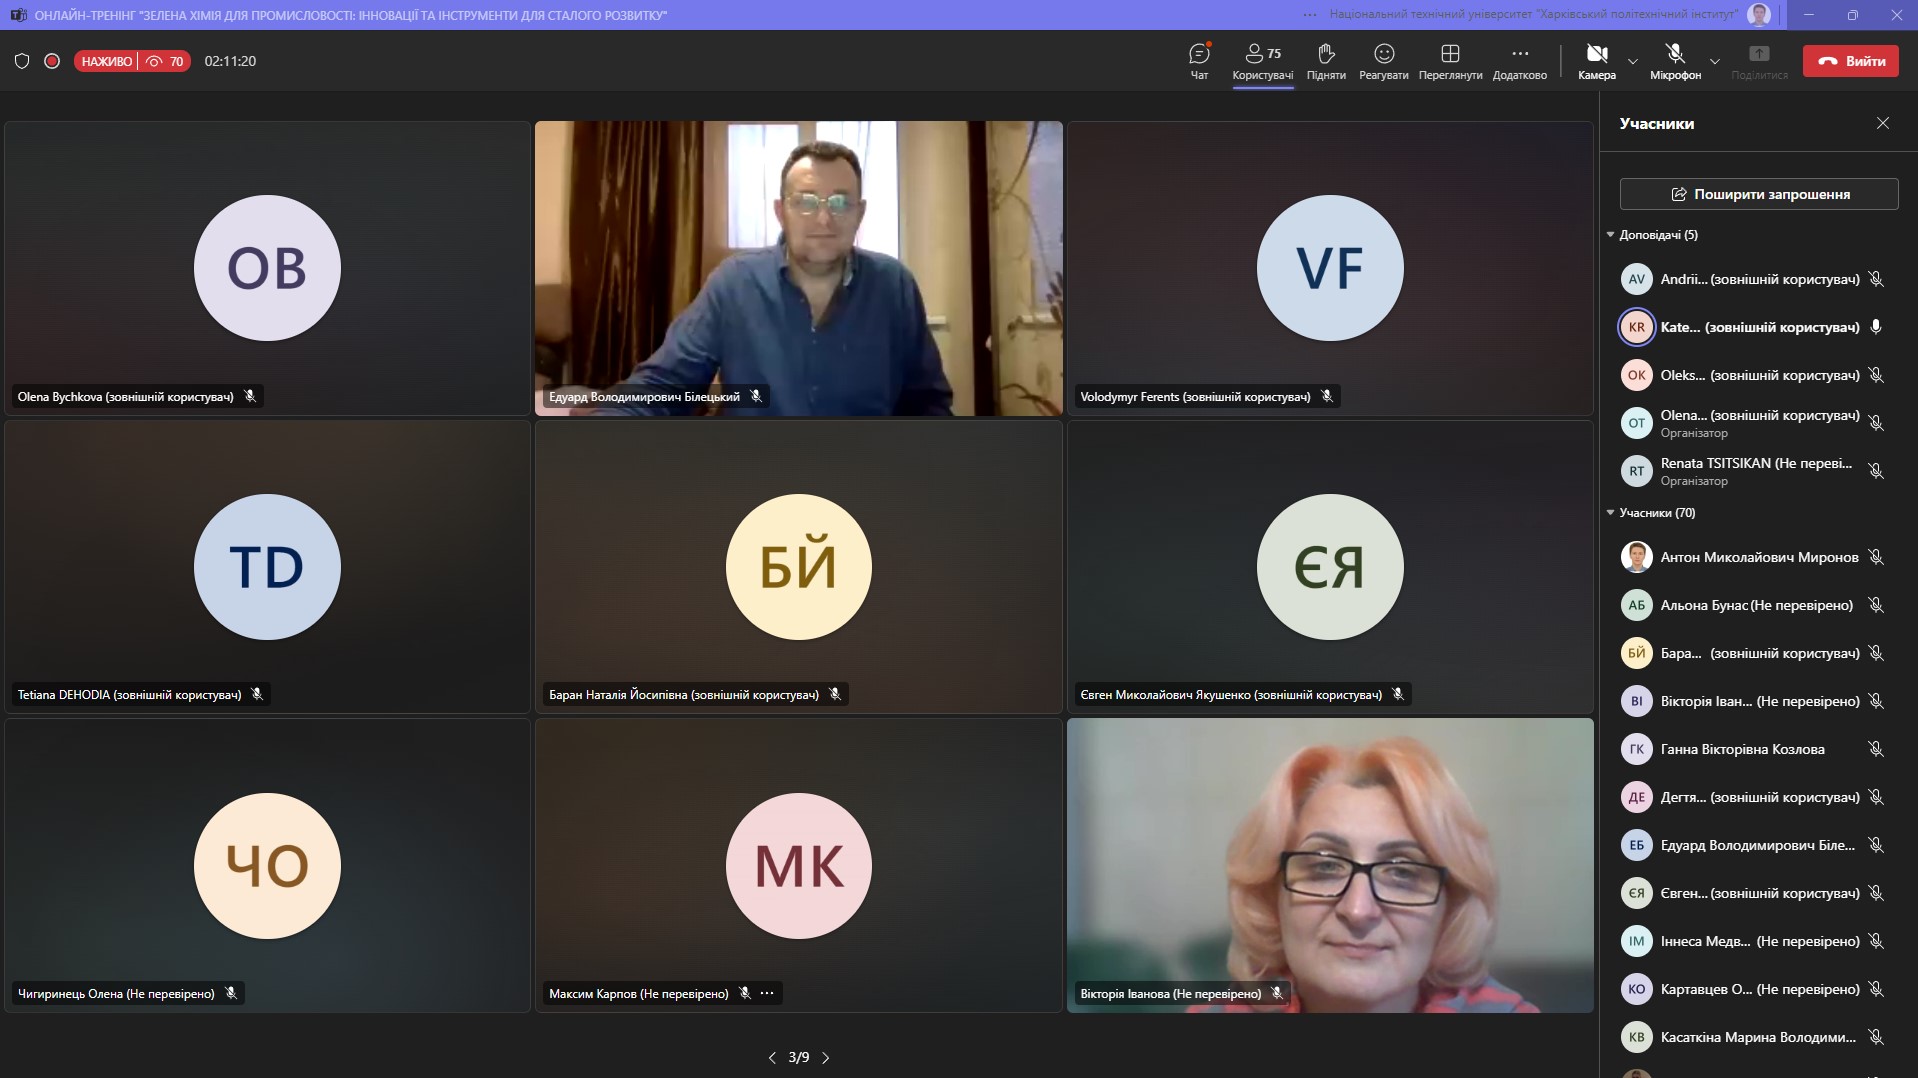Select Картавцев О... in the participants list
This screenshot has height=1078, width=1918.
click(x=1754, y=989)
